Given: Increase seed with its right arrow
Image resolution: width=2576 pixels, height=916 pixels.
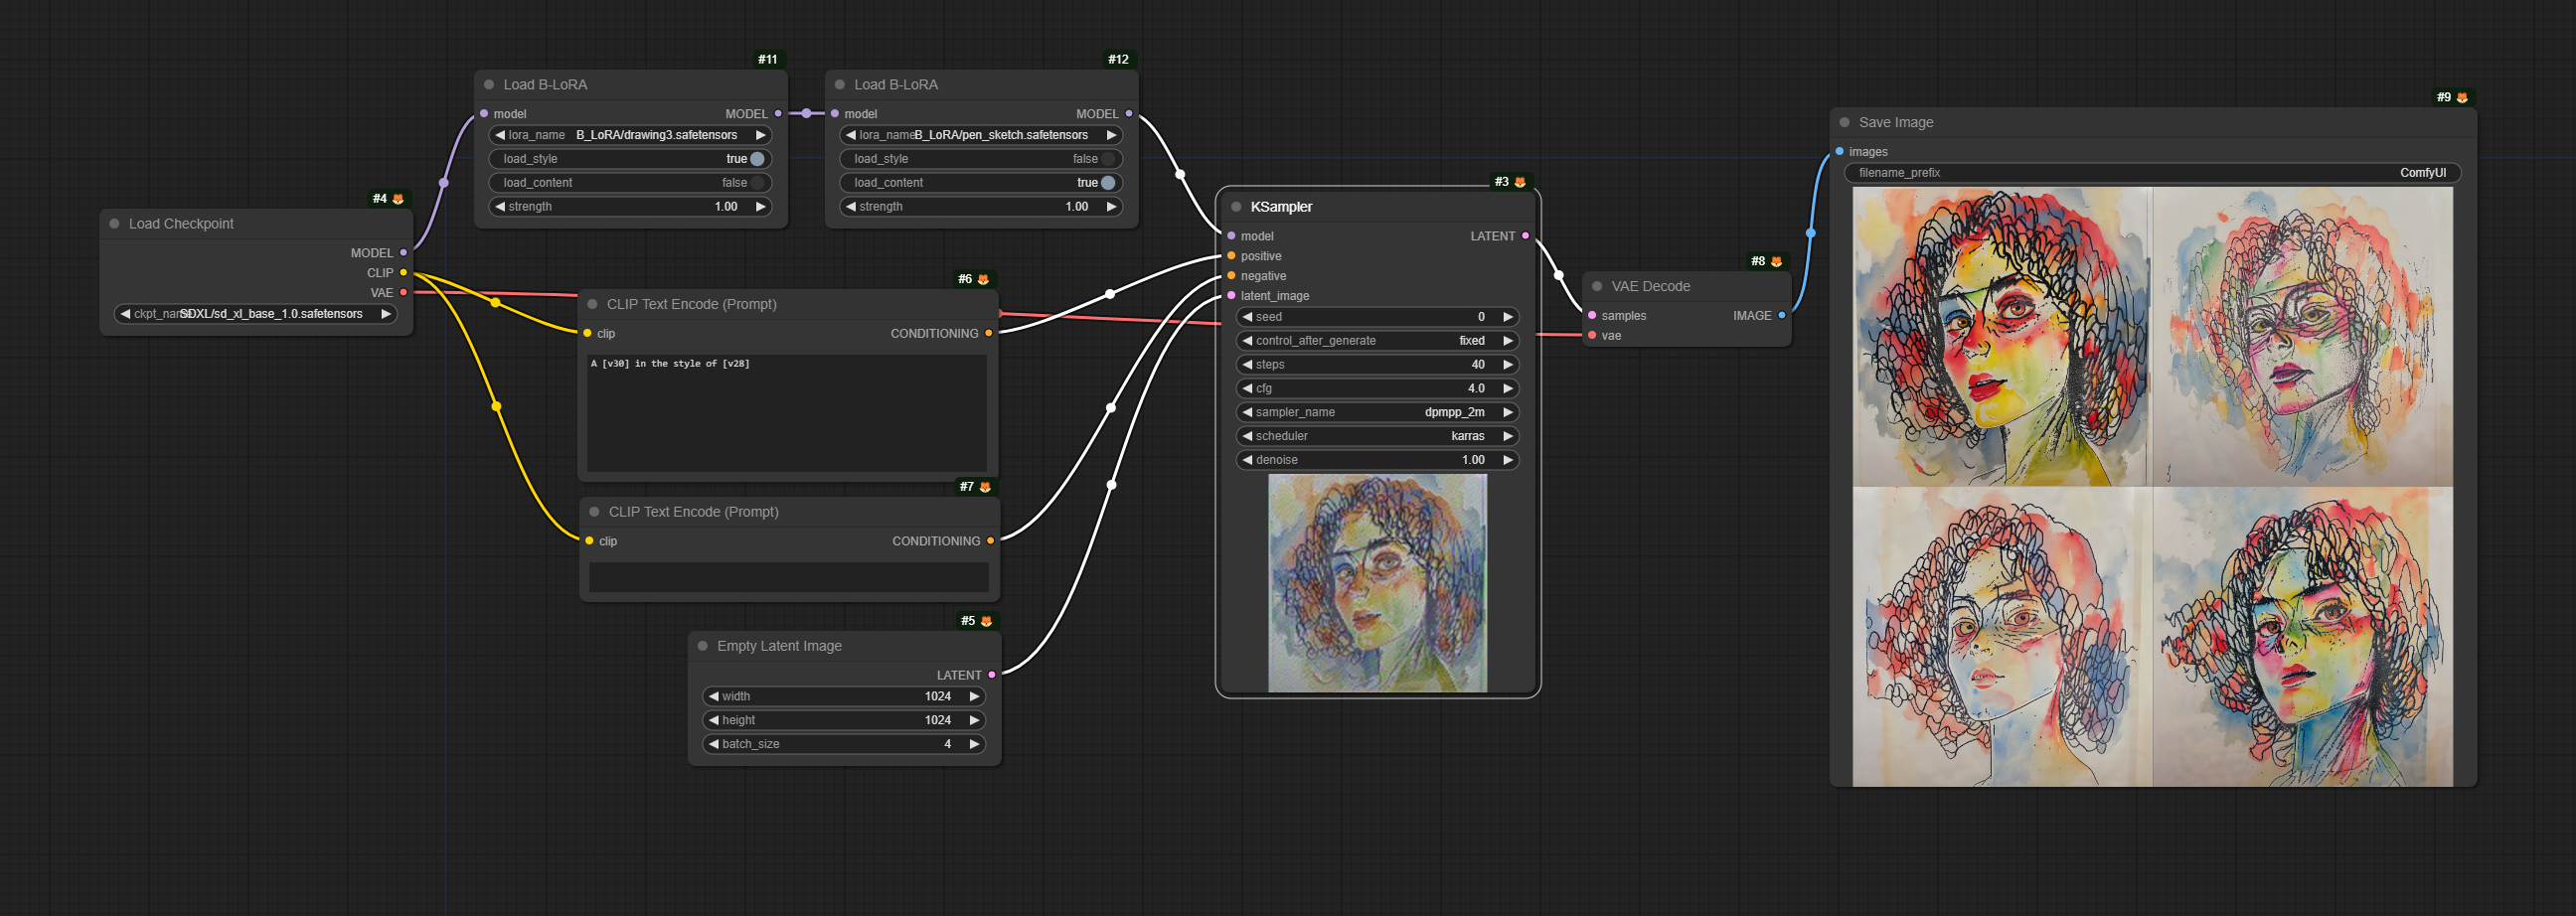Looking at the screenshot, I should click(x=1508, y=317).
